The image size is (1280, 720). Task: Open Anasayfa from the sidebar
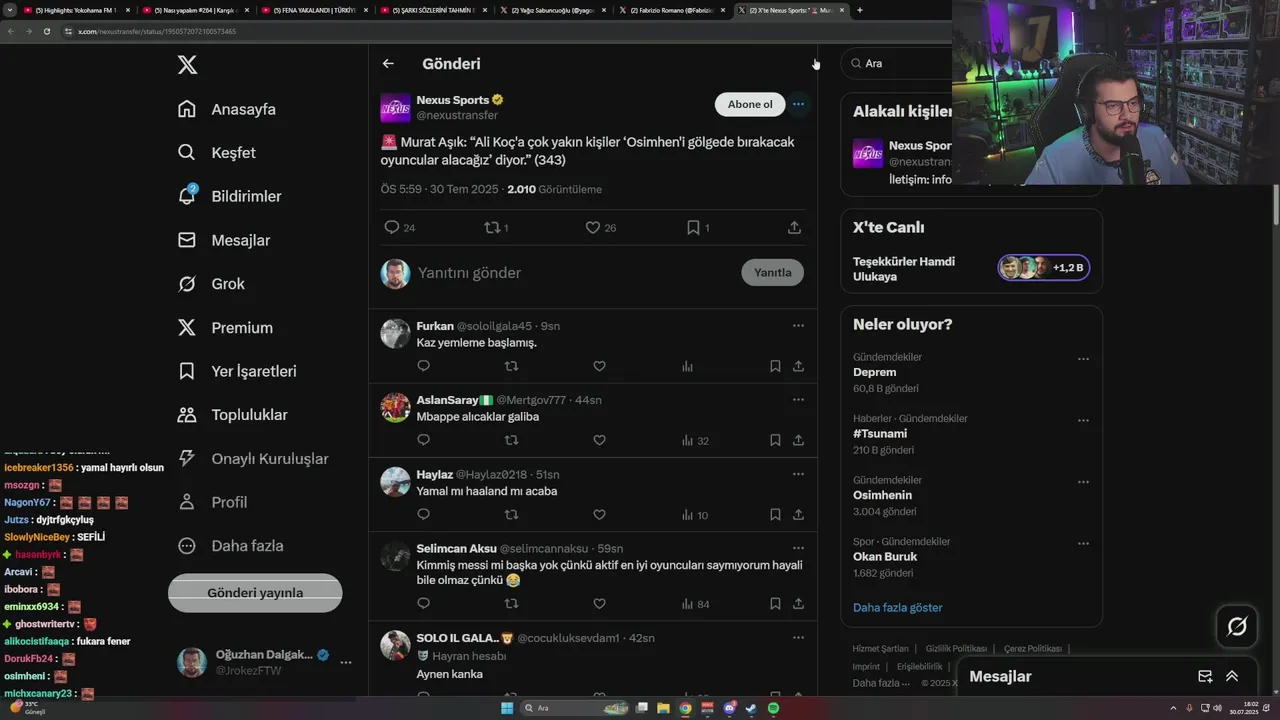tap(226, 109)
